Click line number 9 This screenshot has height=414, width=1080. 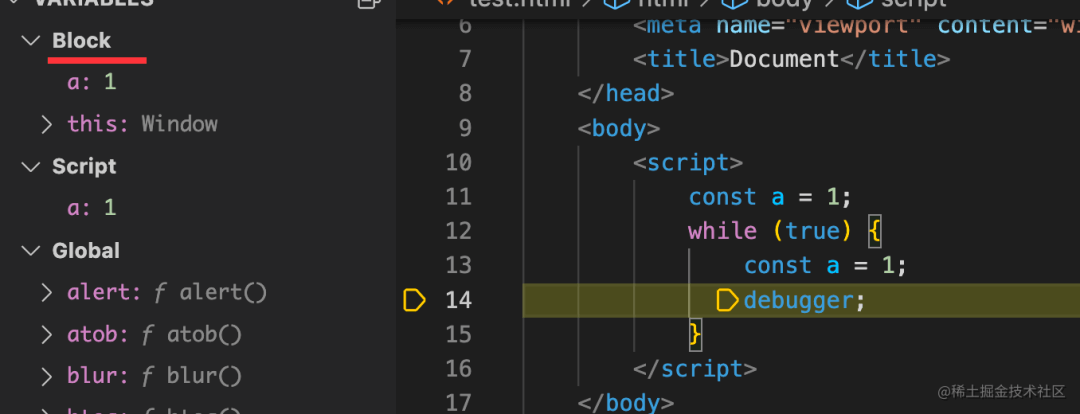[464, 128]
